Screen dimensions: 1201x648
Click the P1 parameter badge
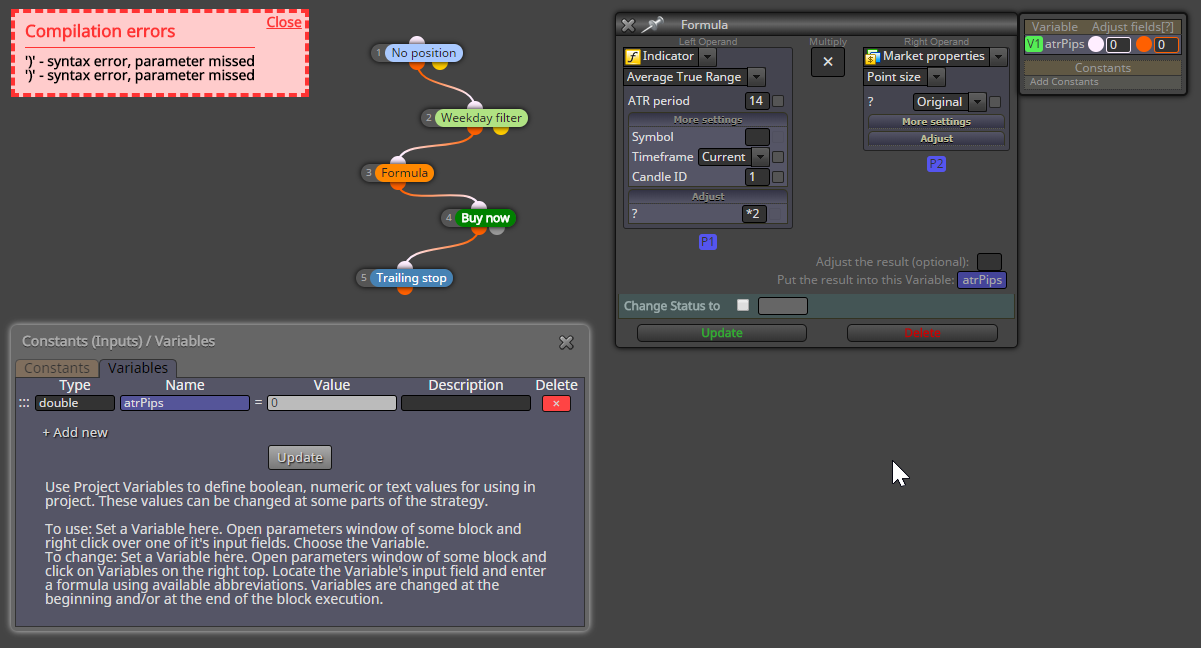(x=708, y=242)
